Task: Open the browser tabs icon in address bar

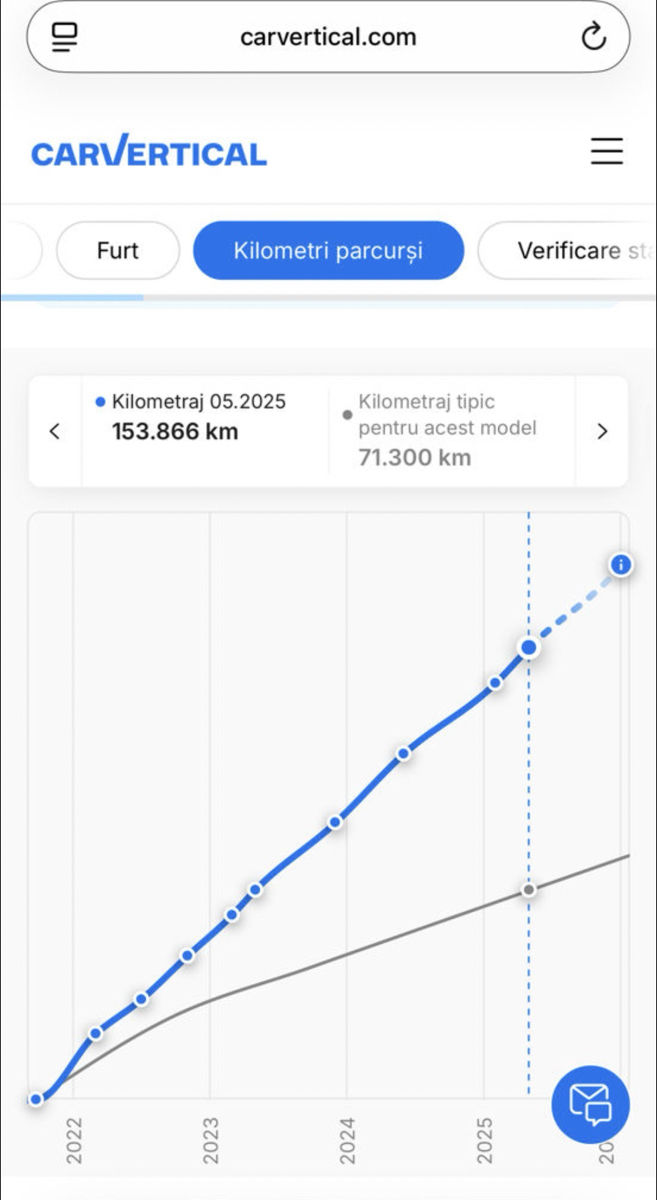Action: pos(65,37)
